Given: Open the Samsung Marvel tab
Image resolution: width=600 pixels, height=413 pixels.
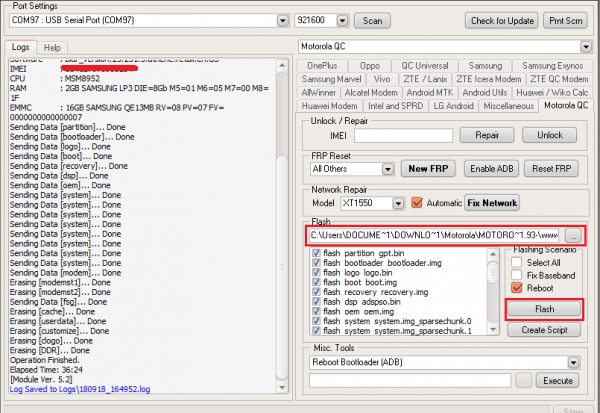Looking at the screenshot, I should pos(331,79).
